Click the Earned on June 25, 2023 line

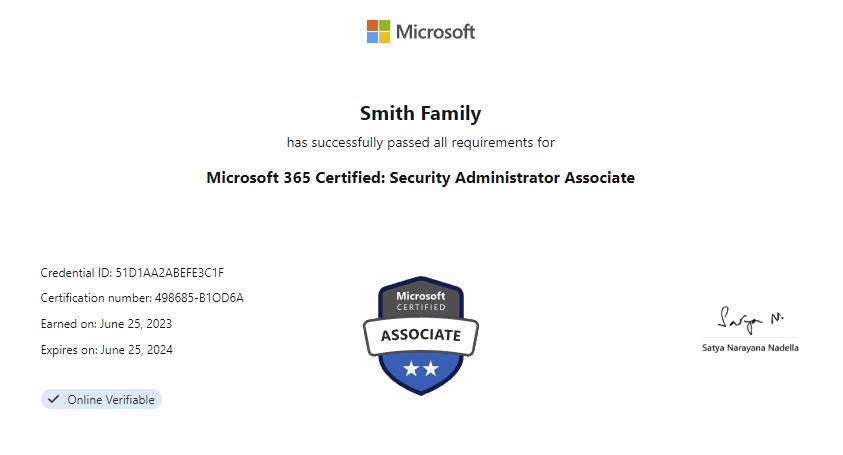pyautogui.click(x=106, y=324)
